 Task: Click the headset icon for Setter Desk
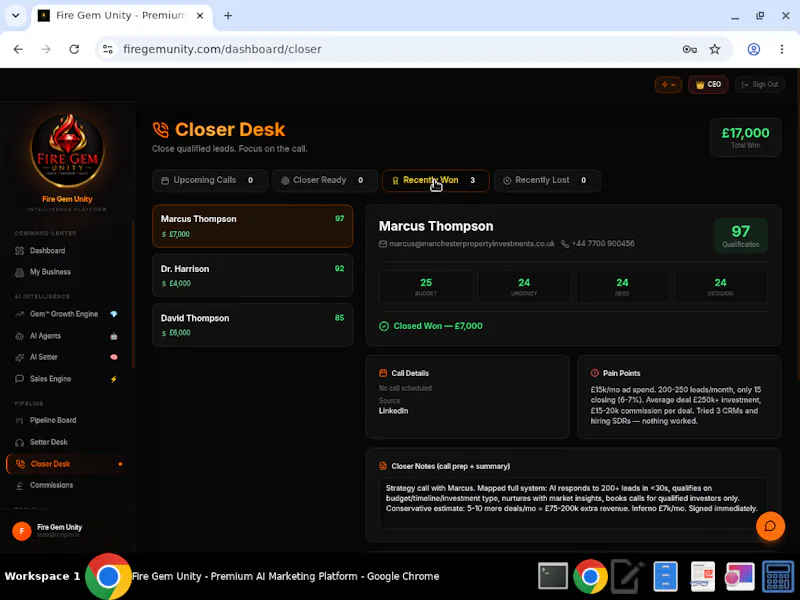[19, 443]
